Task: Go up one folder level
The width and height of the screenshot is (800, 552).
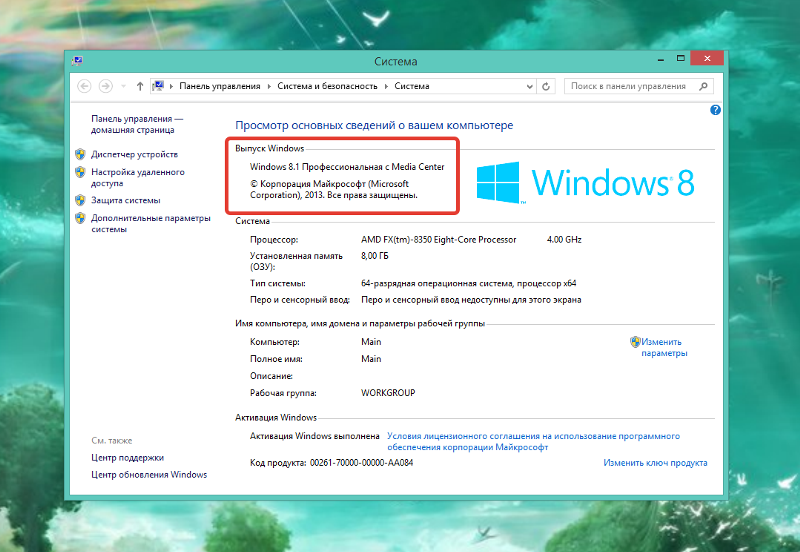Action: pyautogui.click(x=140, y=86)
